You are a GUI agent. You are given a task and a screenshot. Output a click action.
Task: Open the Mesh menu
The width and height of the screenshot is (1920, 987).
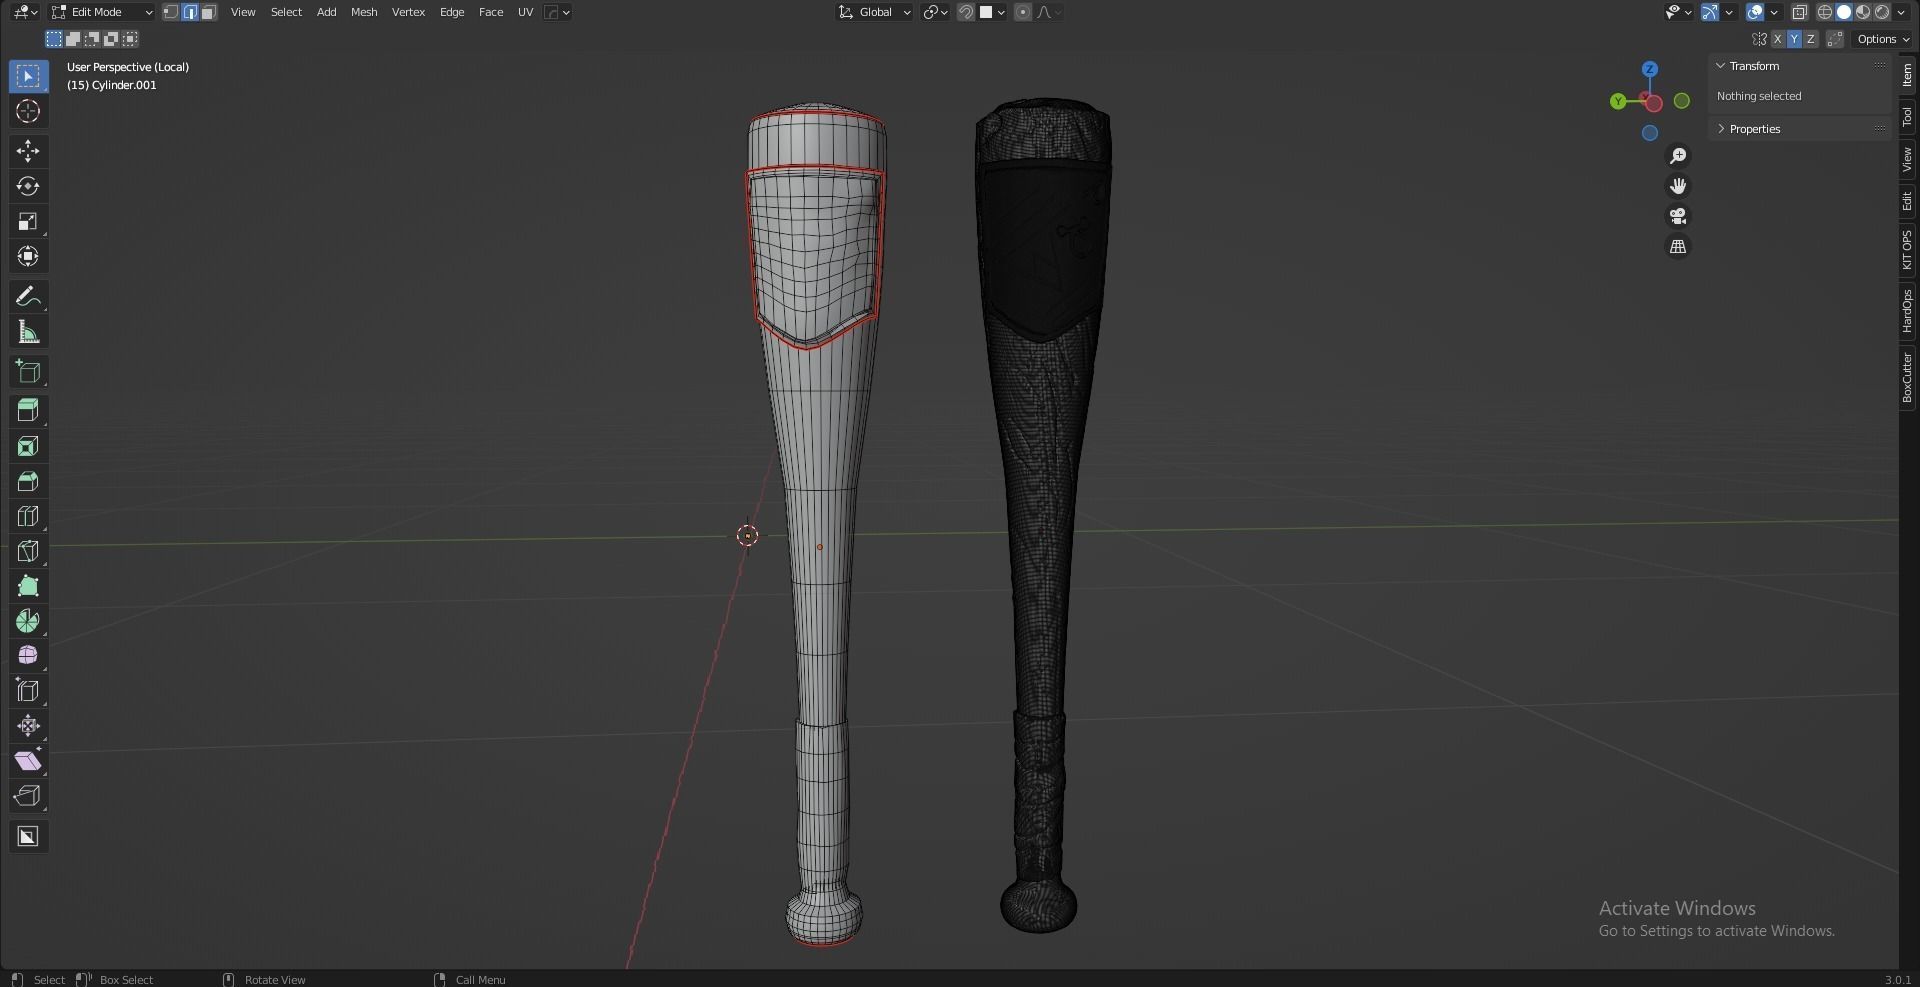pyautogui.click(x=364, y=12)
